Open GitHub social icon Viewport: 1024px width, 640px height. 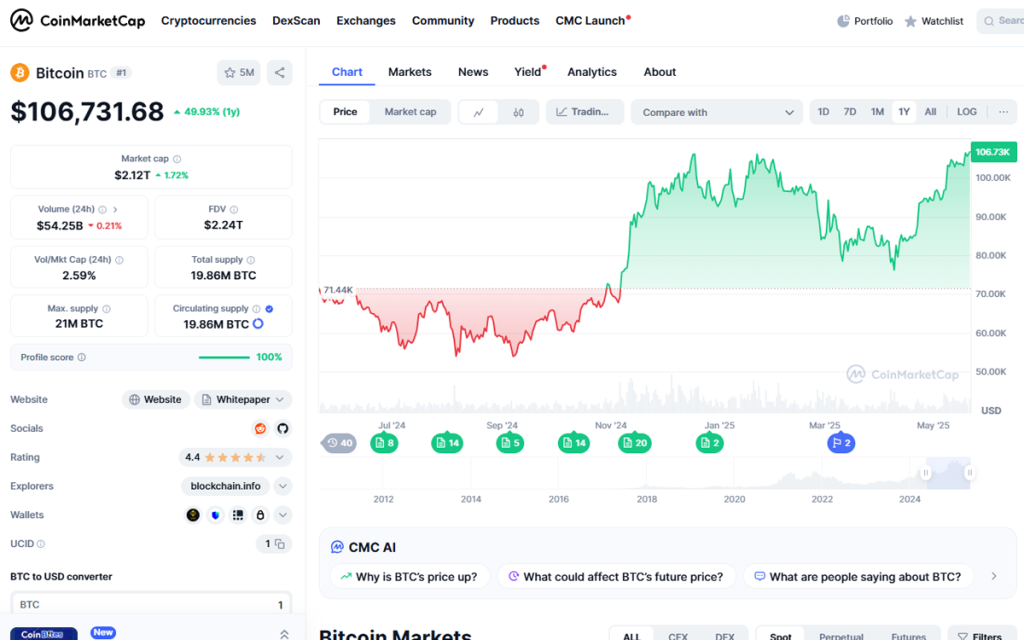tap(283, 428)
